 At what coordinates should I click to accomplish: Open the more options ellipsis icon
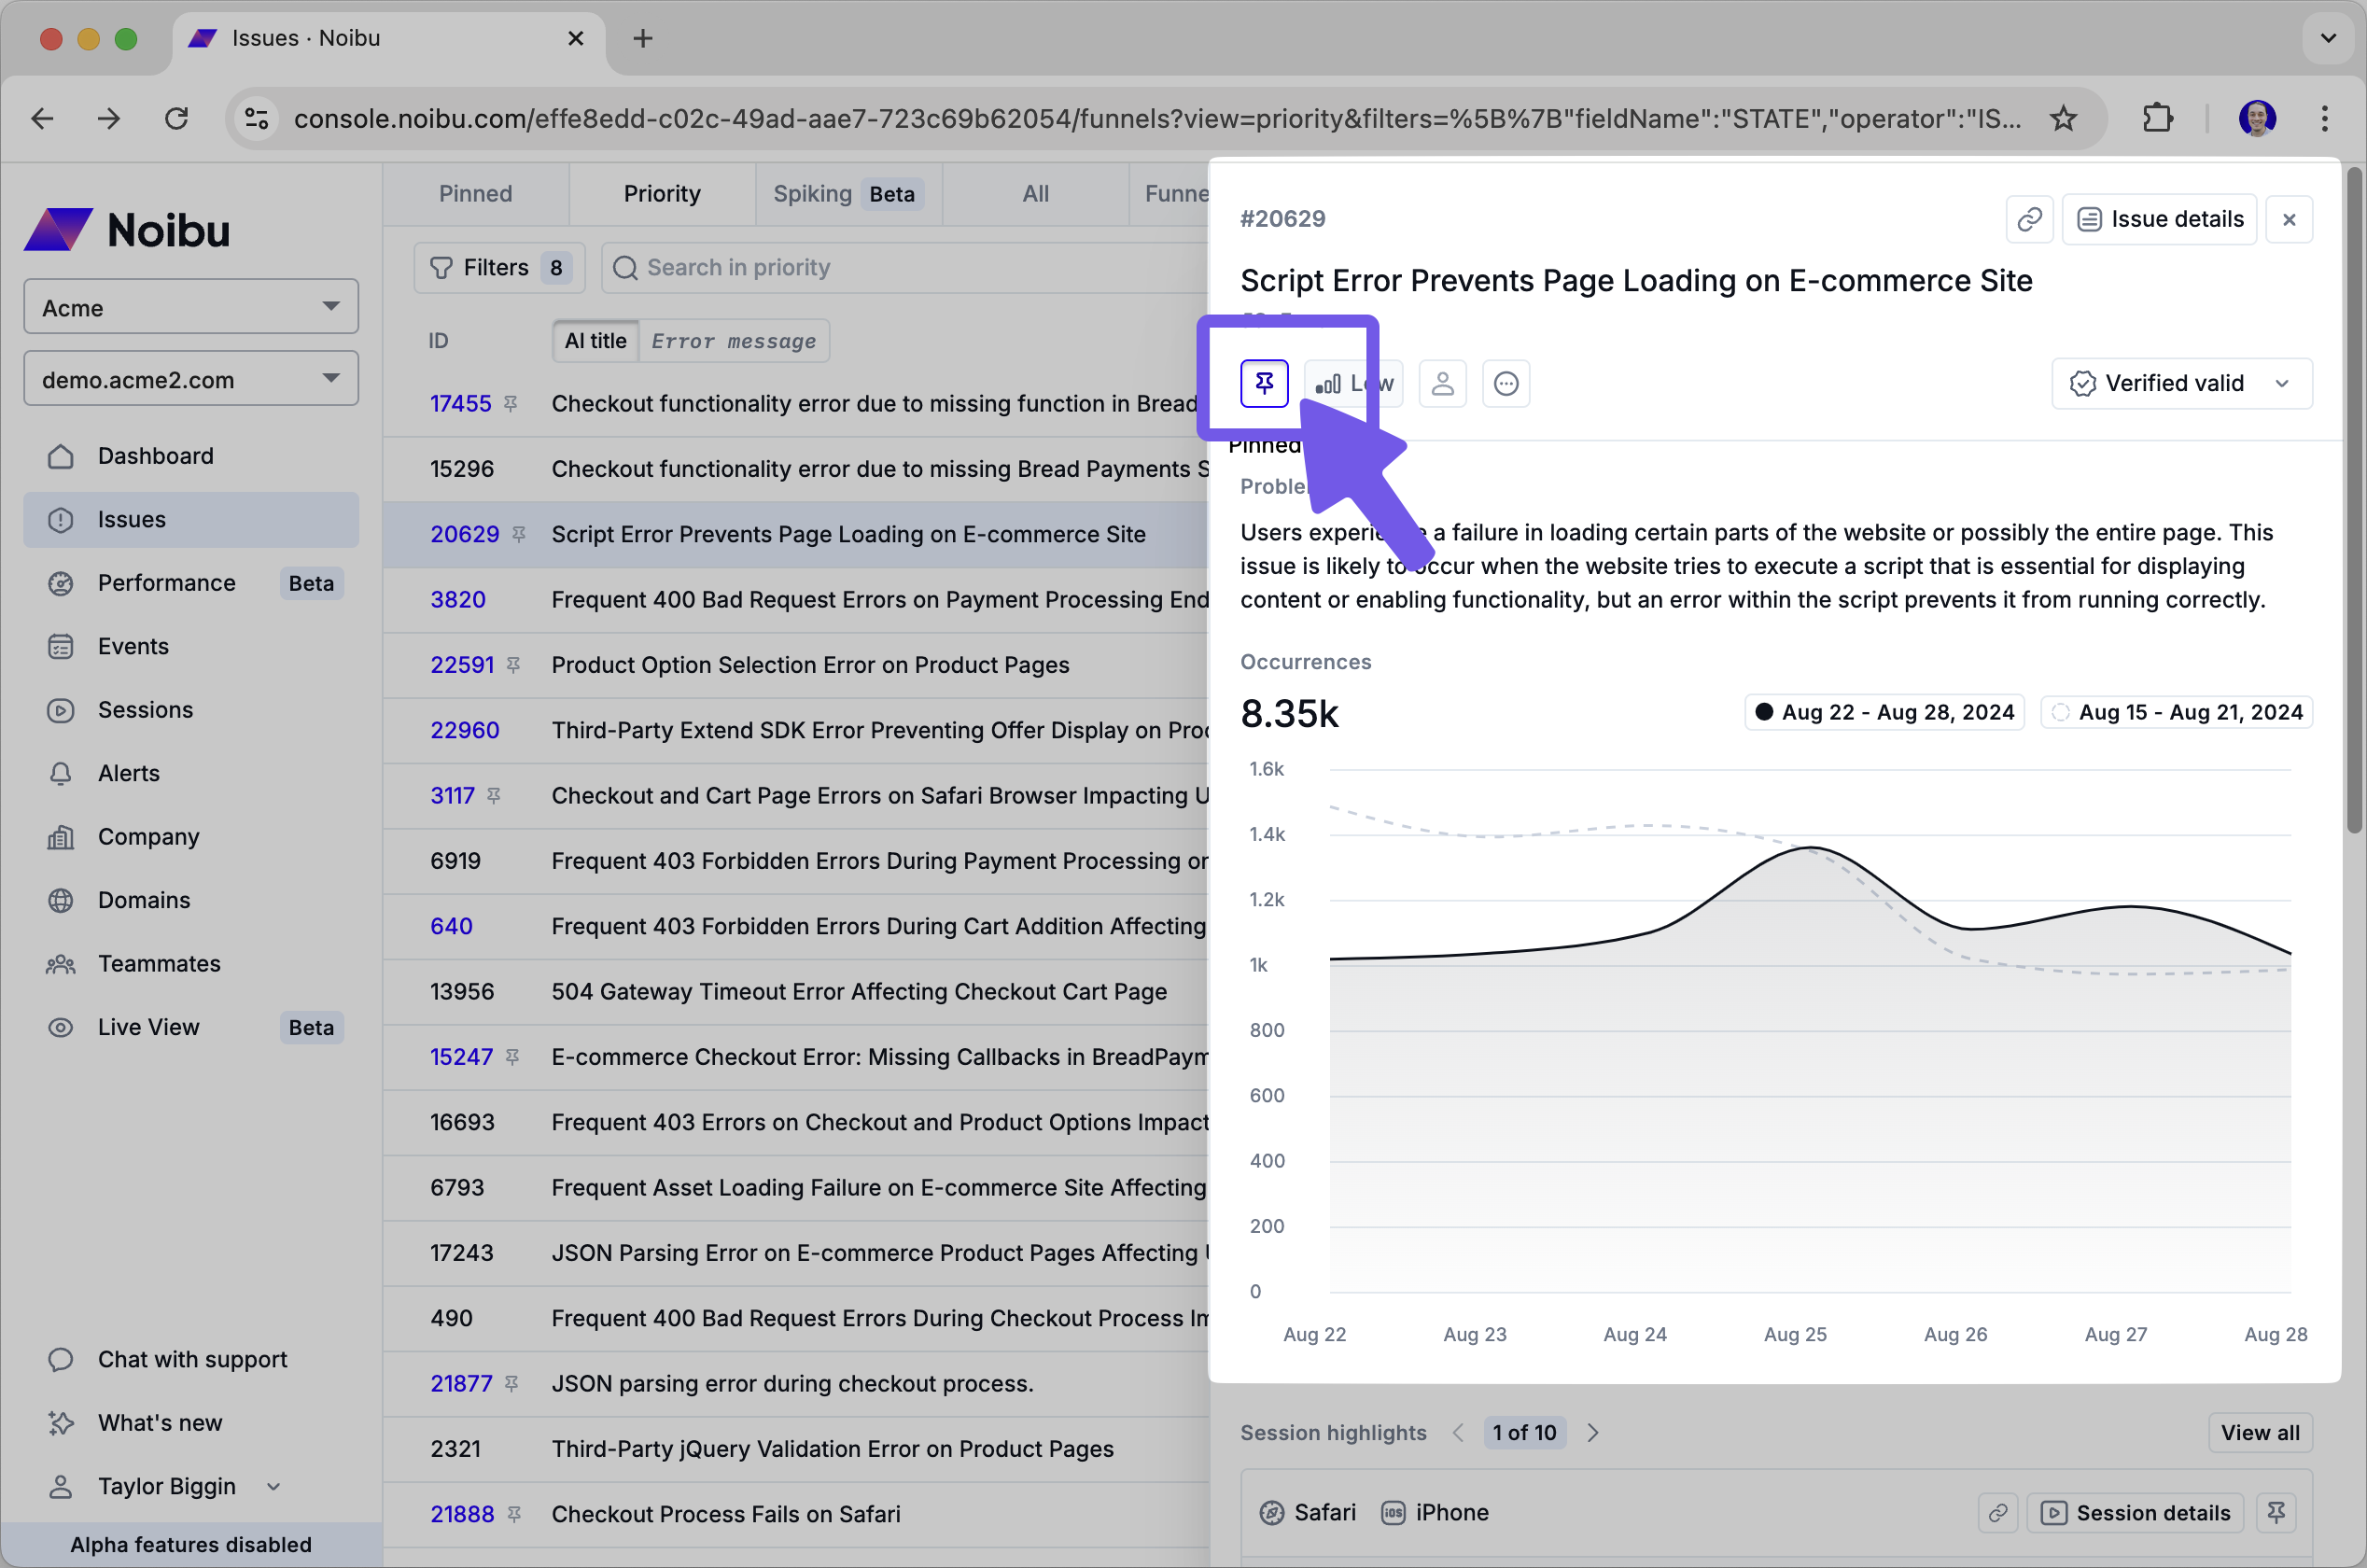[x=1506, y=383]
